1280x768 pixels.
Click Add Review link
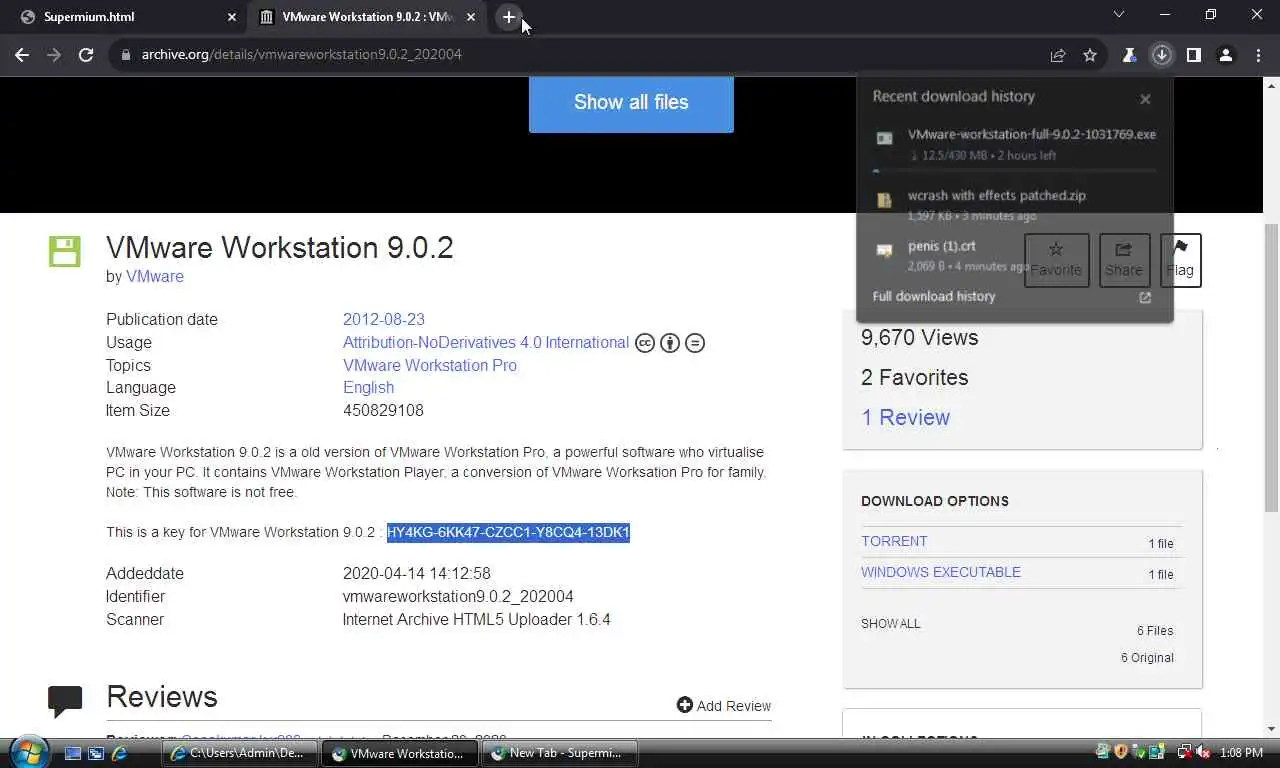click(724, 706)
